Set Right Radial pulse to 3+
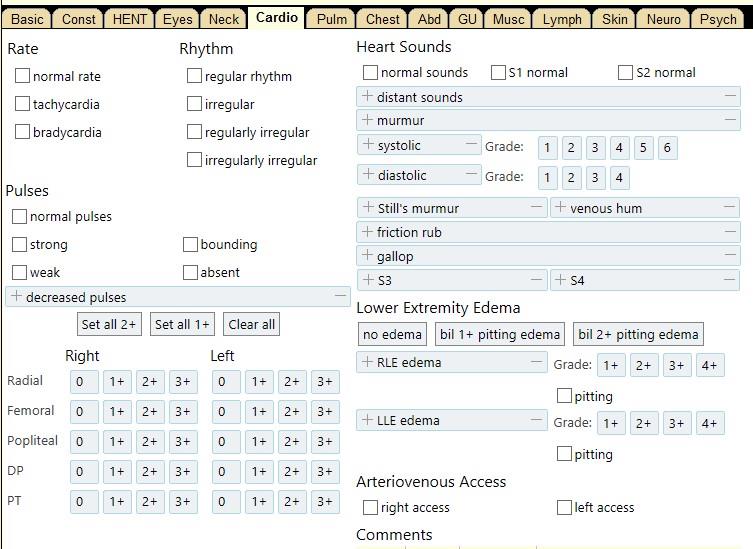753x549 pixels. pyautogui.click(x=182, y=382)
